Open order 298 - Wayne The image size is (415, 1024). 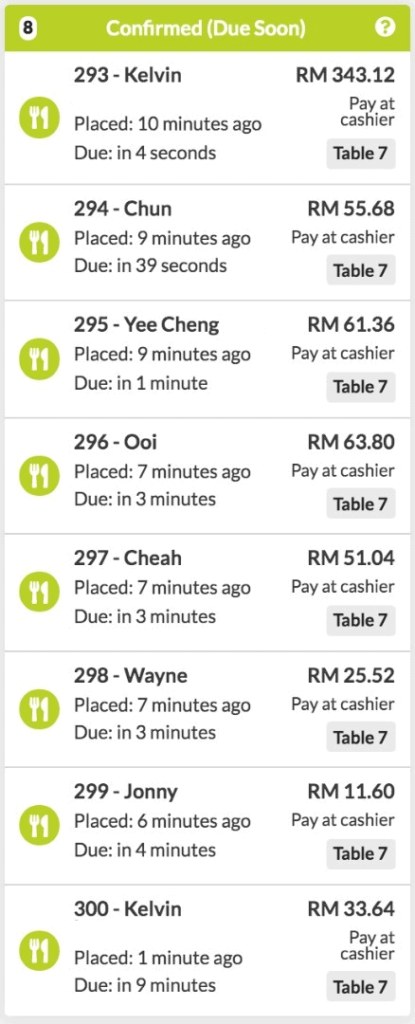[x=208, y=709]
